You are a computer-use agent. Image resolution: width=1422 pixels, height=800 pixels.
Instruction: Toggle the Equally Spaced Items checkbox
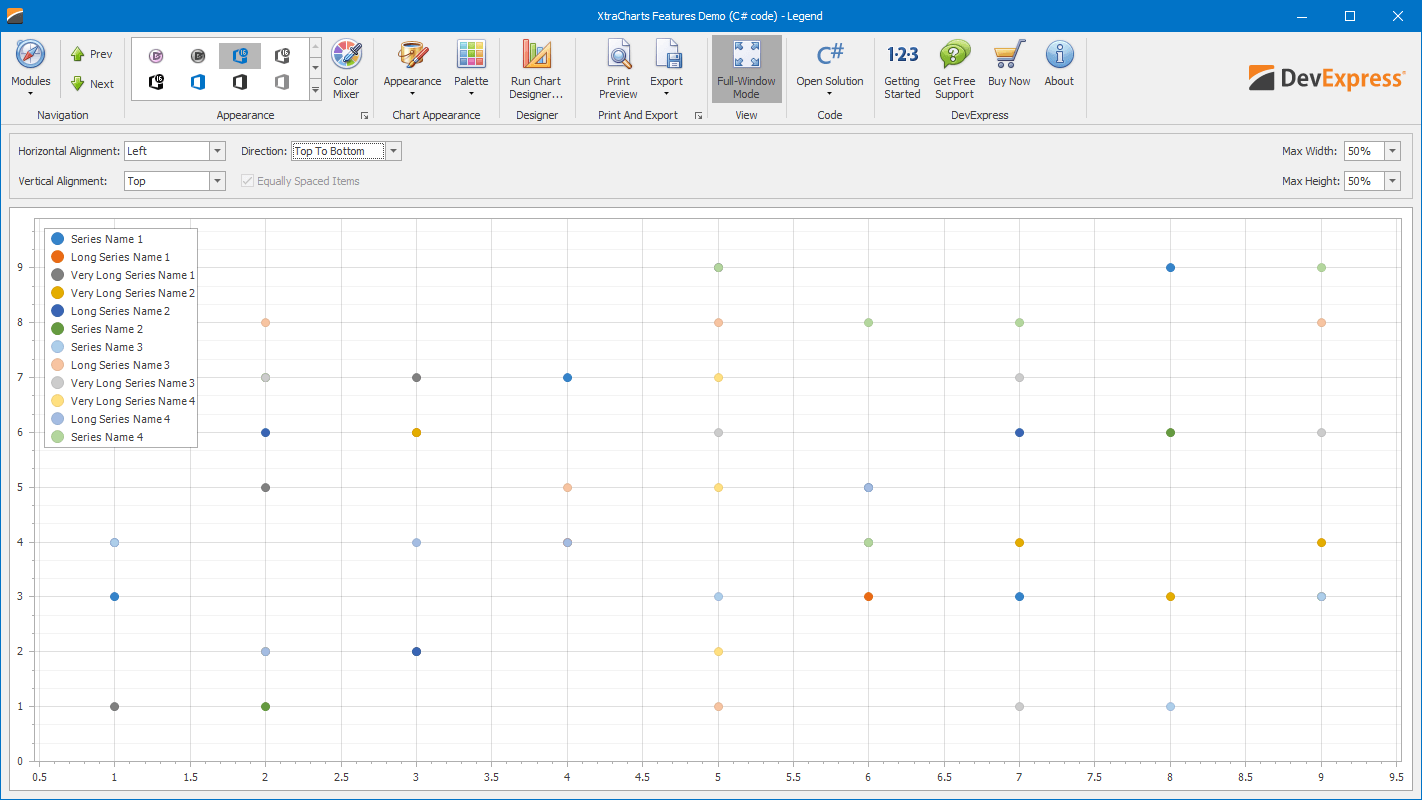pos(247,181)
